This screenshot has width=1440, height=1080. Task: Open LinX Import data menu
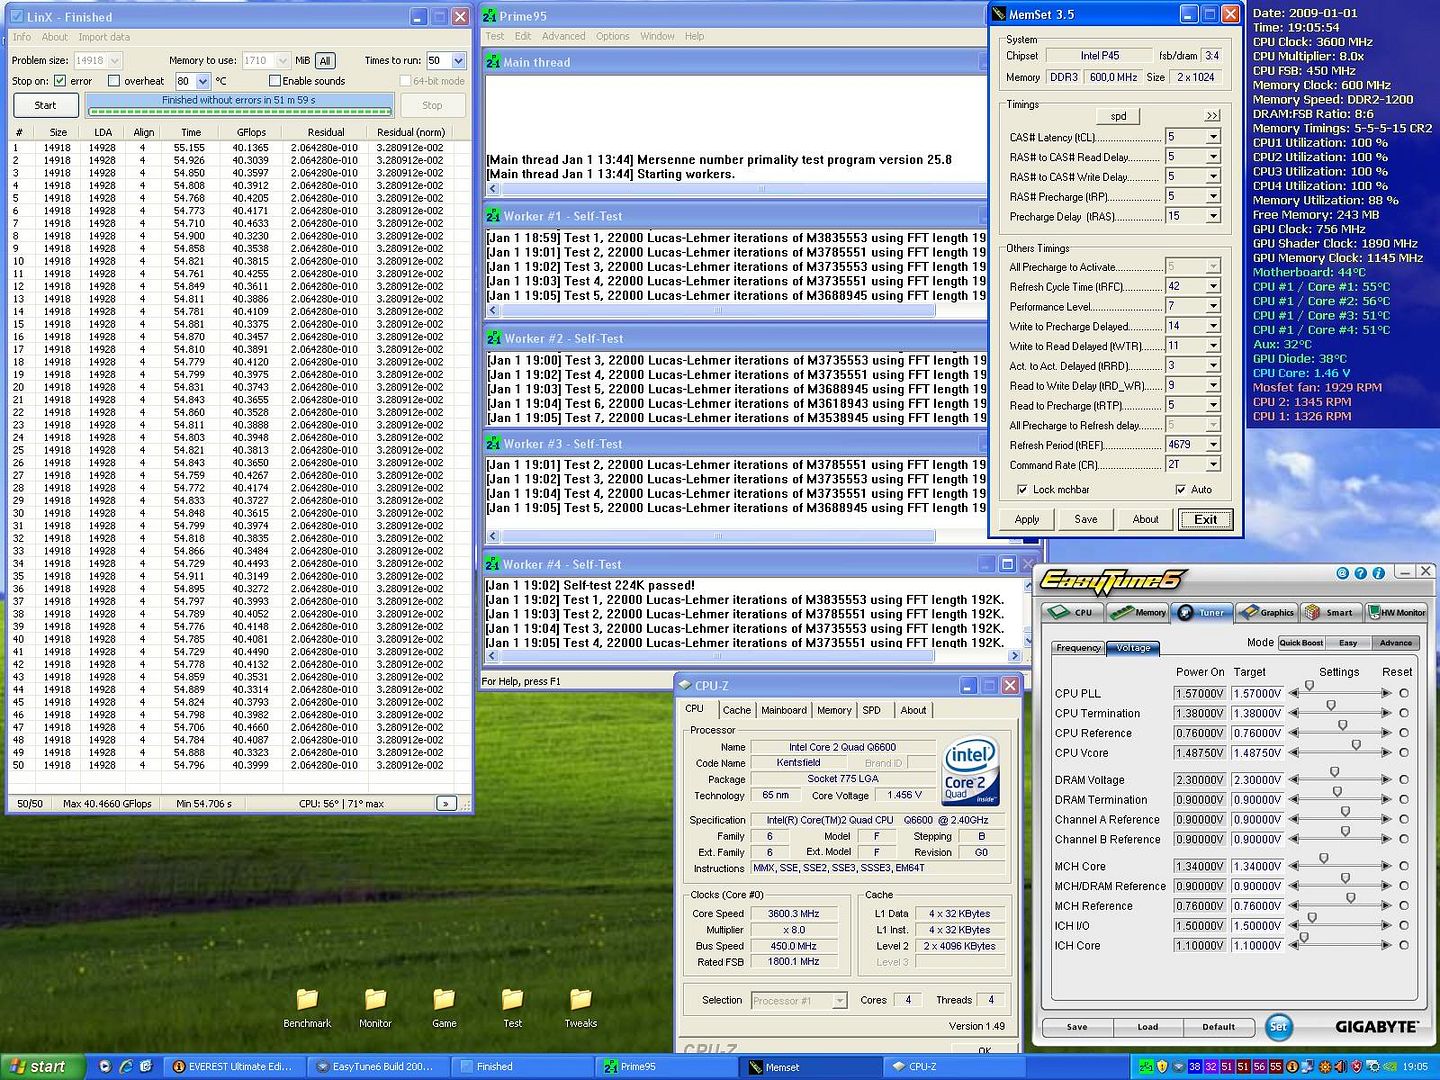pos(104,37)
